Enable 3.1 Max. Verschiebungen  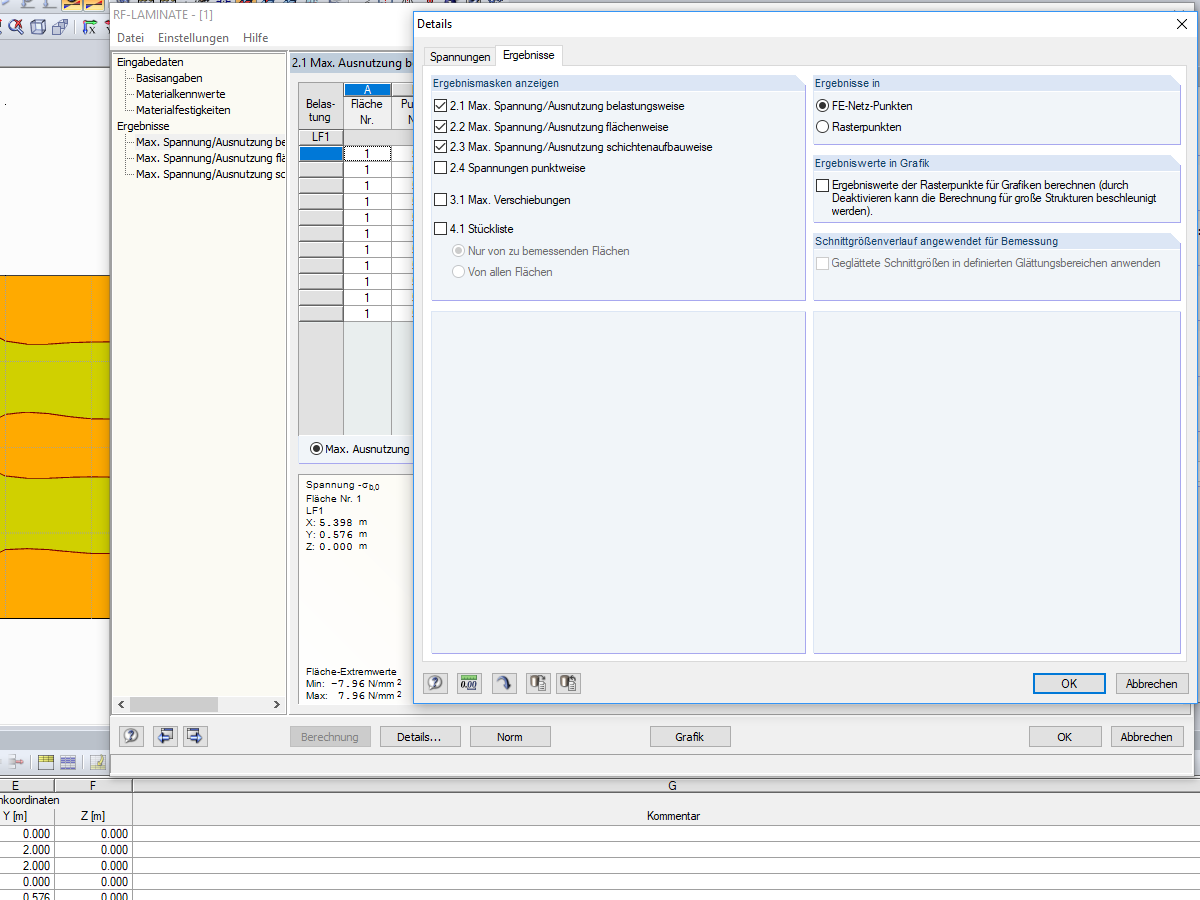point(441,200)
